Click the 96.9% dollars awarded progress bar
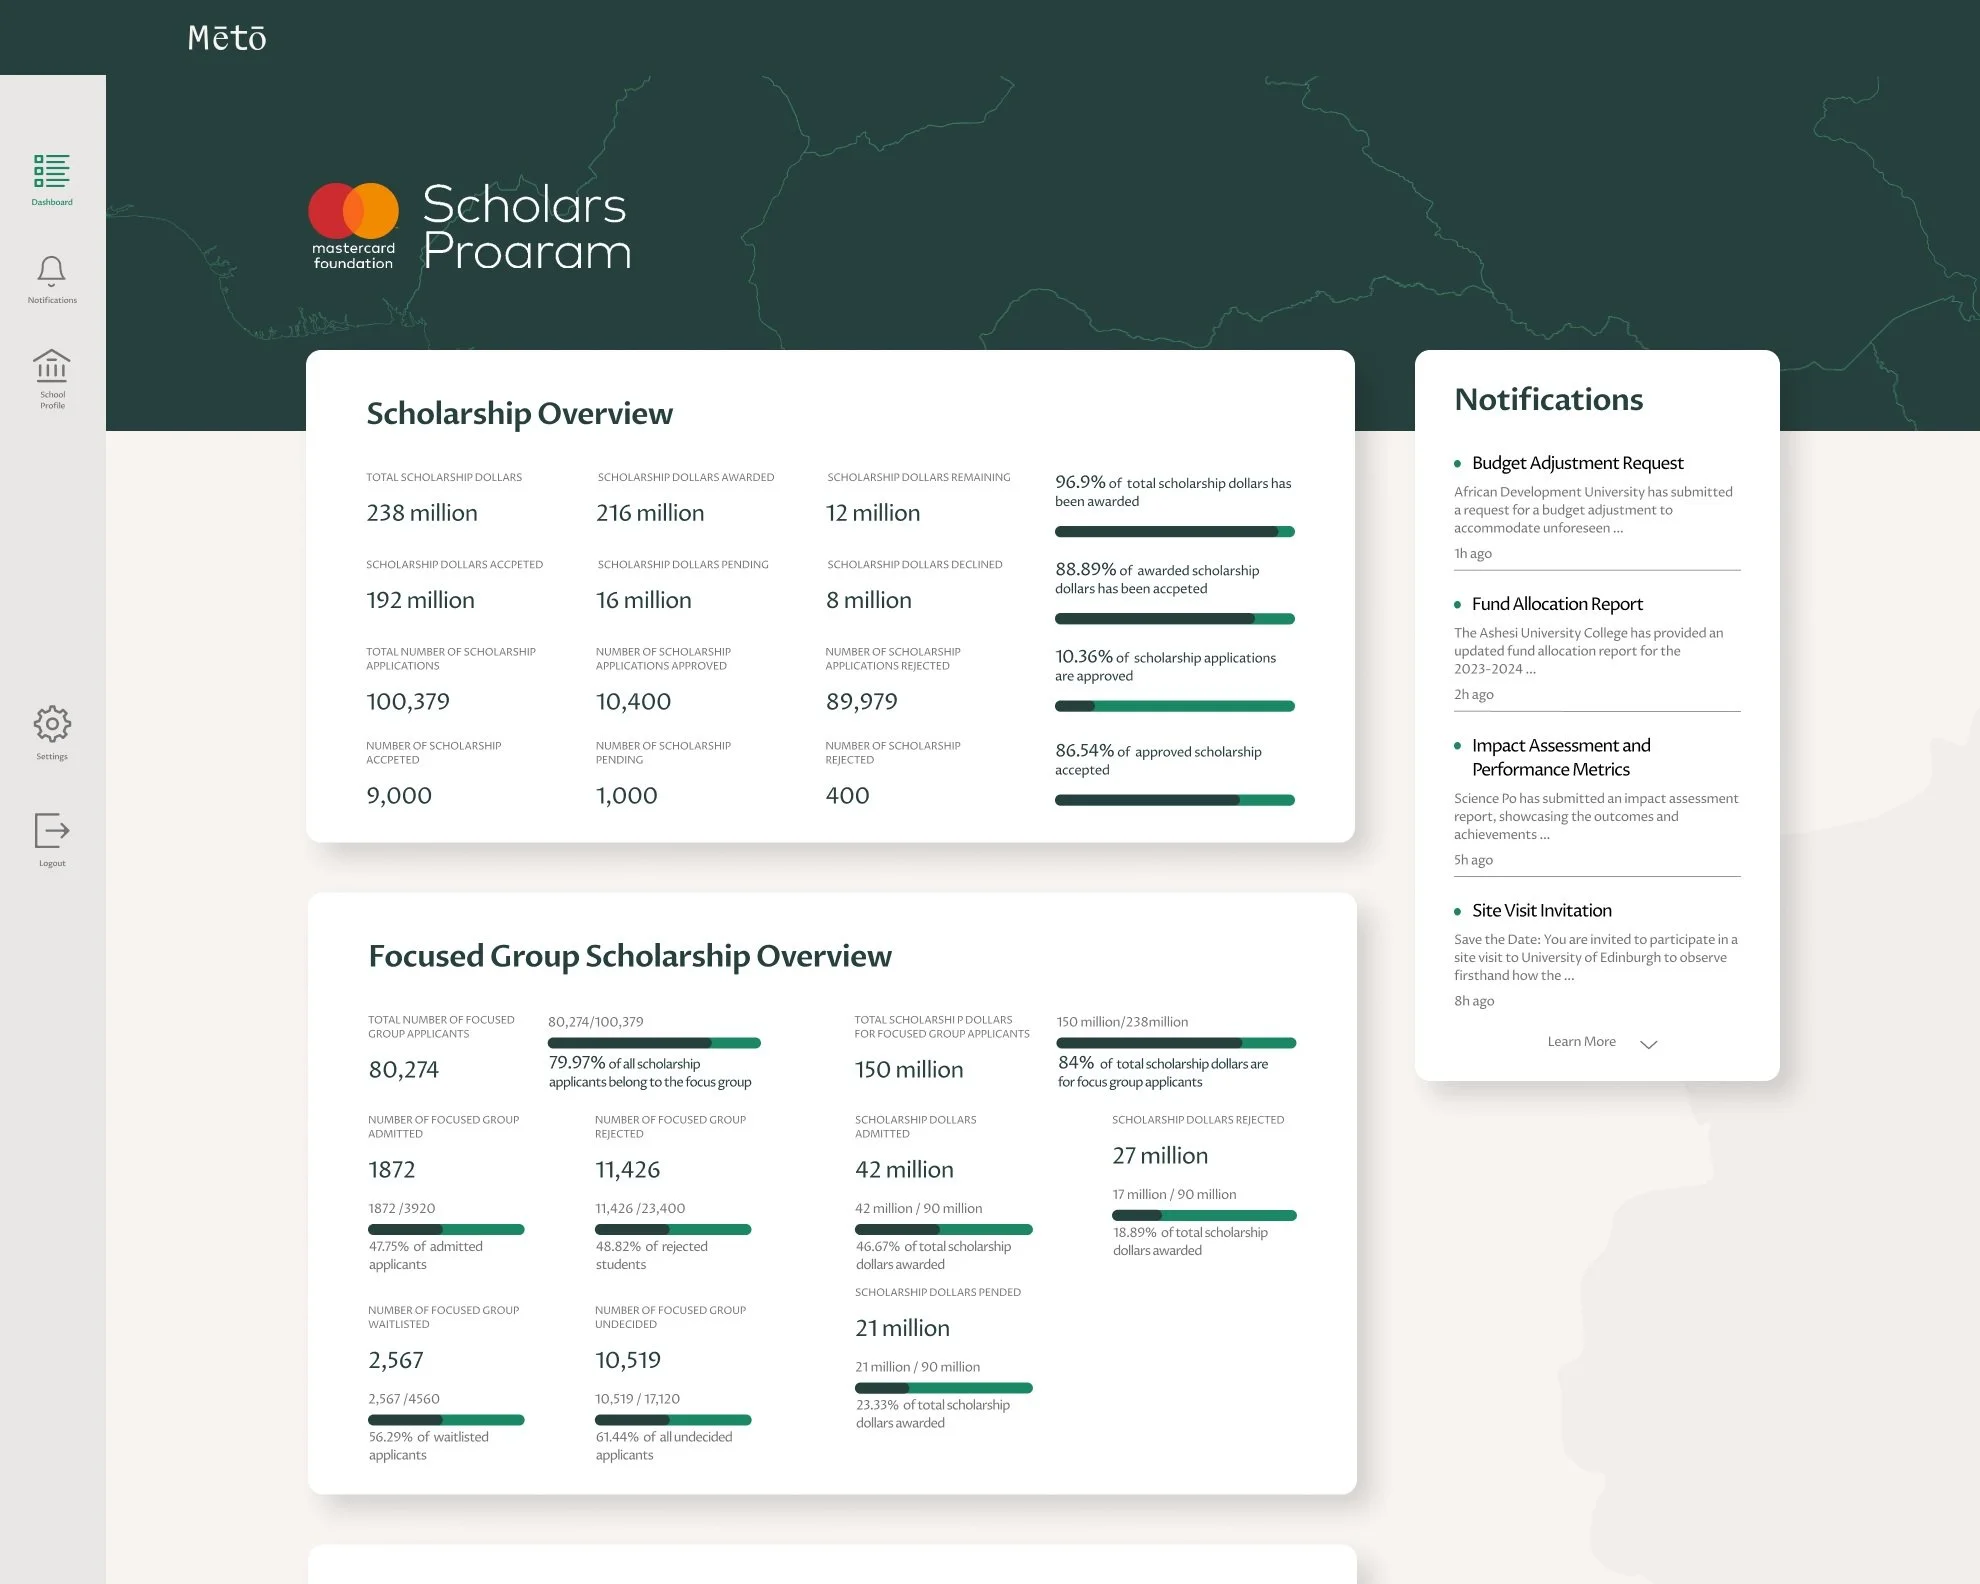Screen dimensions: 1980x1584 coord(1174,532)
